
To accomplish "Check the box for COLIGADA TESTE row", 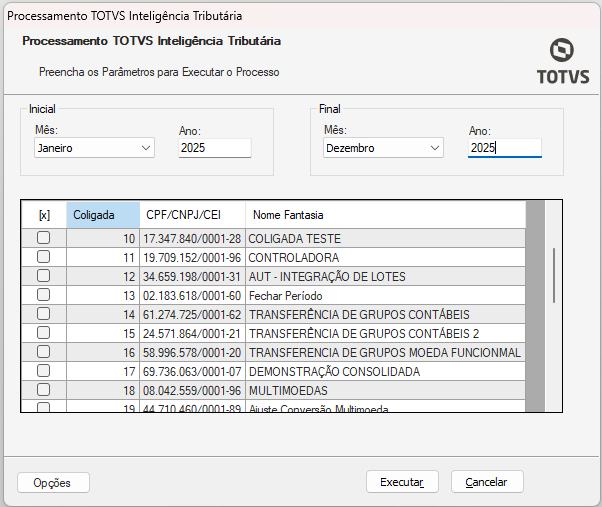I will click(x=43, y=238).
